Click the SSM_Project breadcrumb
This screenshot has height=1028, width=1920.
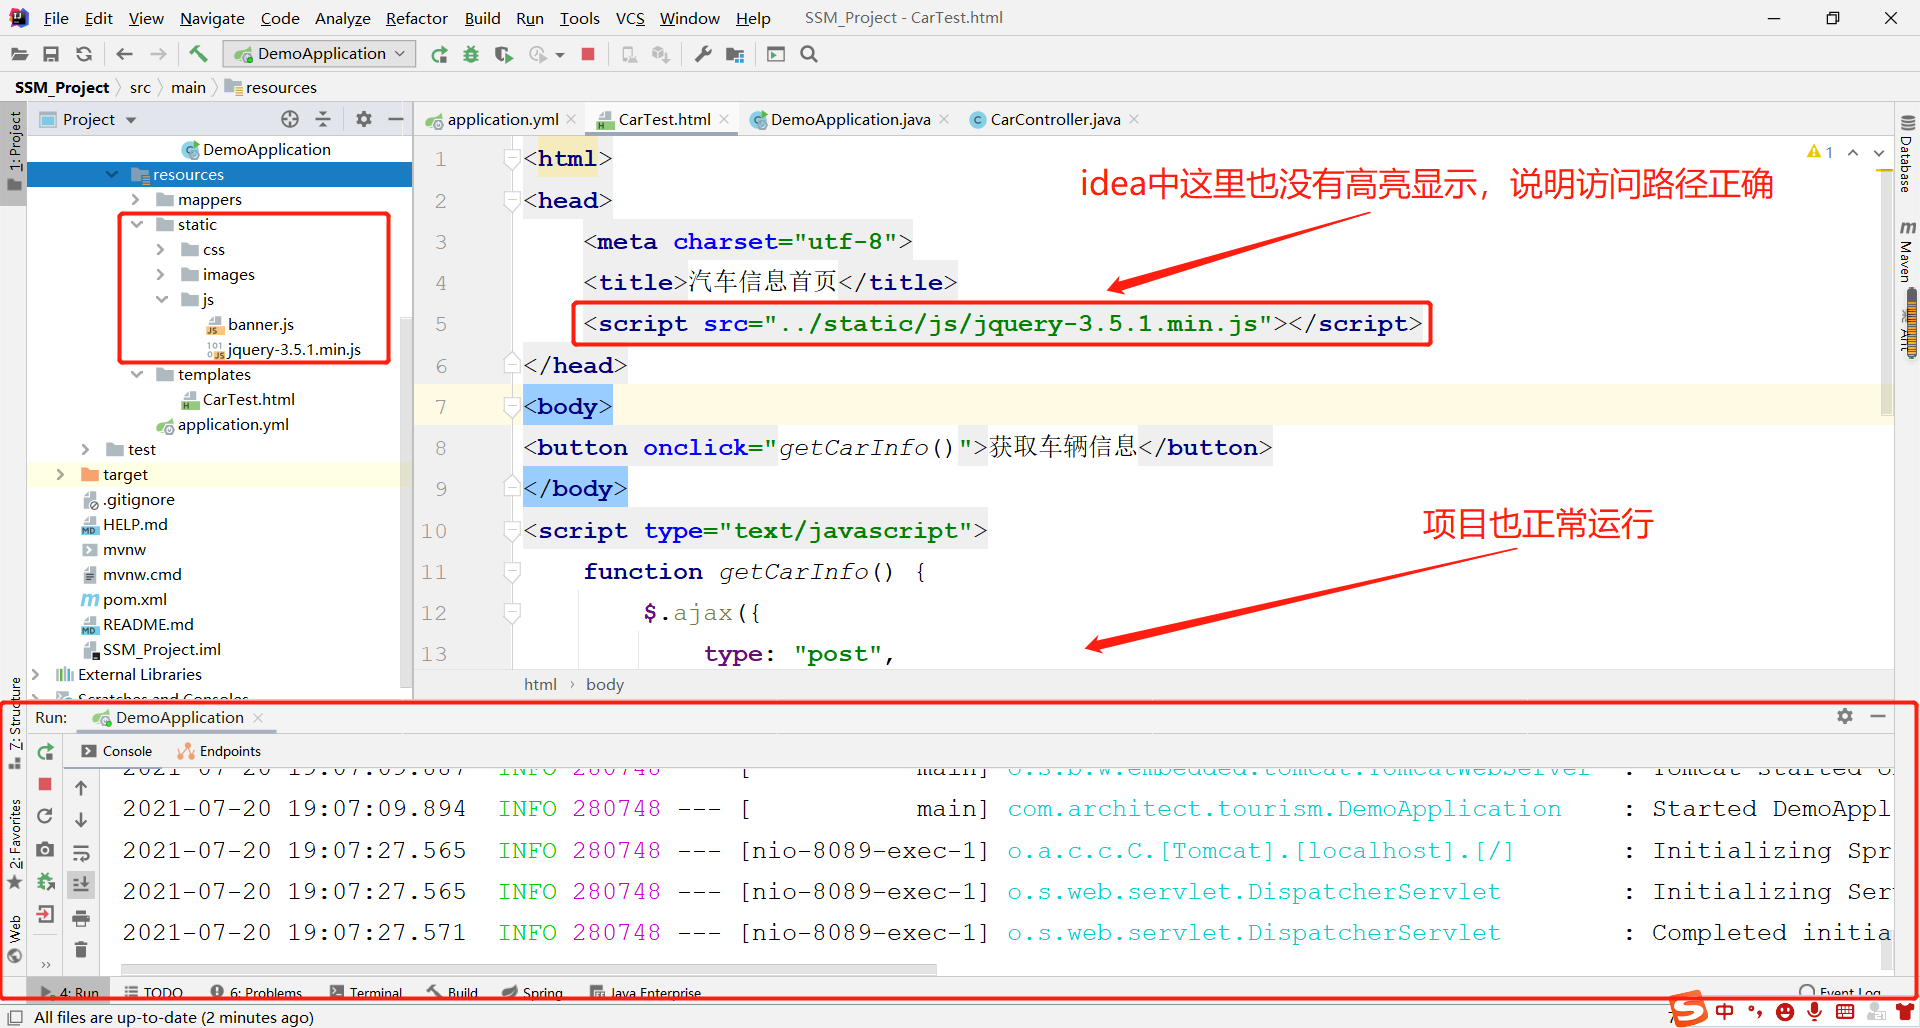pos(62,88)
